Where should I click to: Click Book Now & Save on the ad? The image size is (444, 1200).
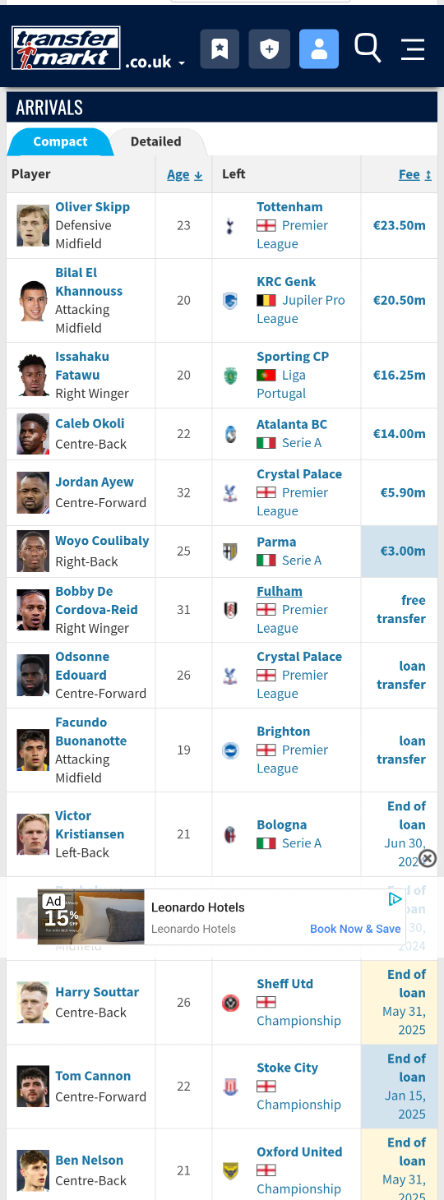(355, 929)
